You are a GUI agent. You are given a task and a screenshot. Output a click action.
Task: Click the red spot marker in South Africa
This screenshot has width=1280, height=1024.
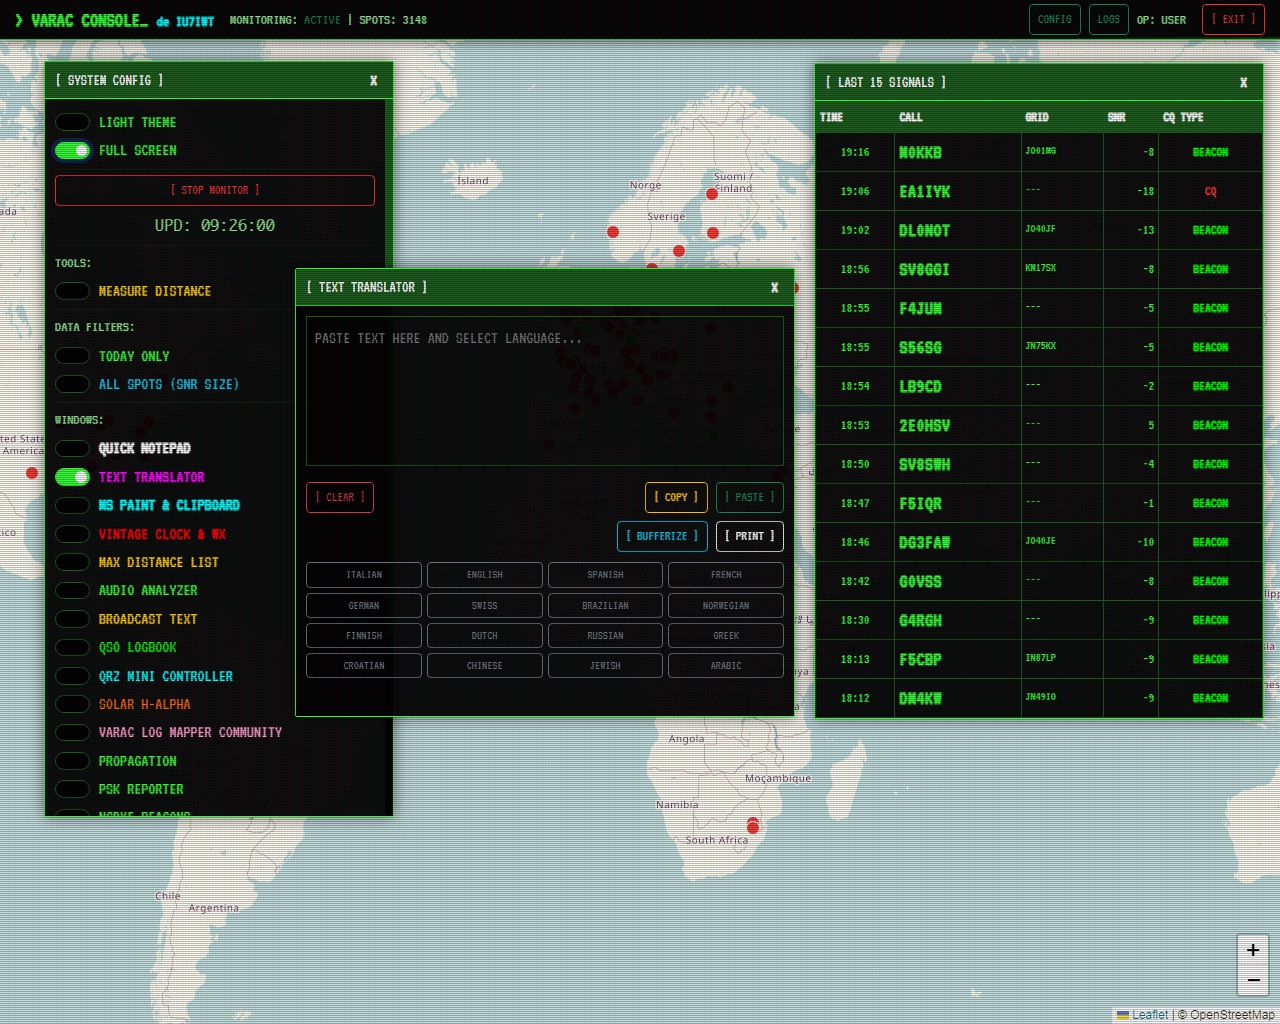(x=753, y=827)
